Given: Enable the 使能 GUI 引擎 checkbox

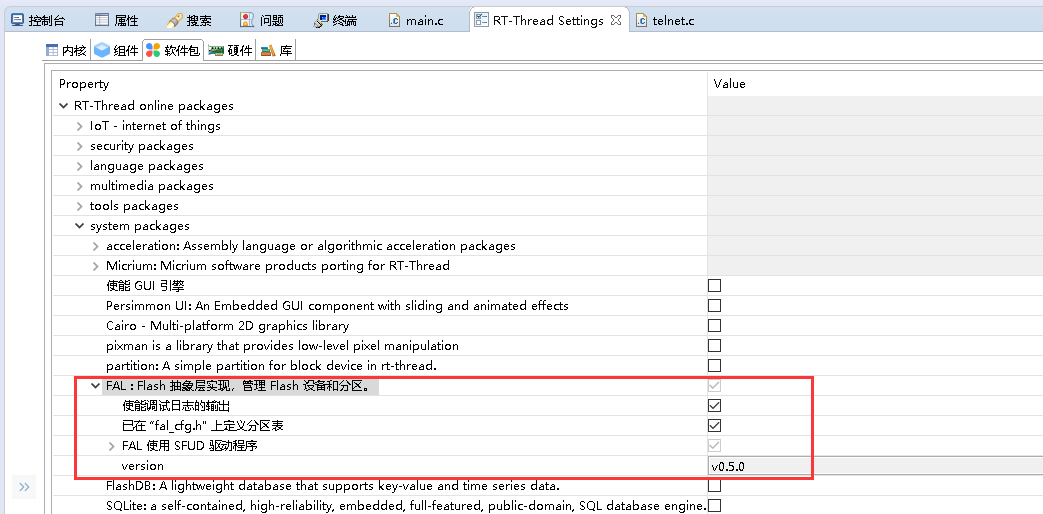Looking at the screenshot, I should pyautogui.click(x=714, y=286).
